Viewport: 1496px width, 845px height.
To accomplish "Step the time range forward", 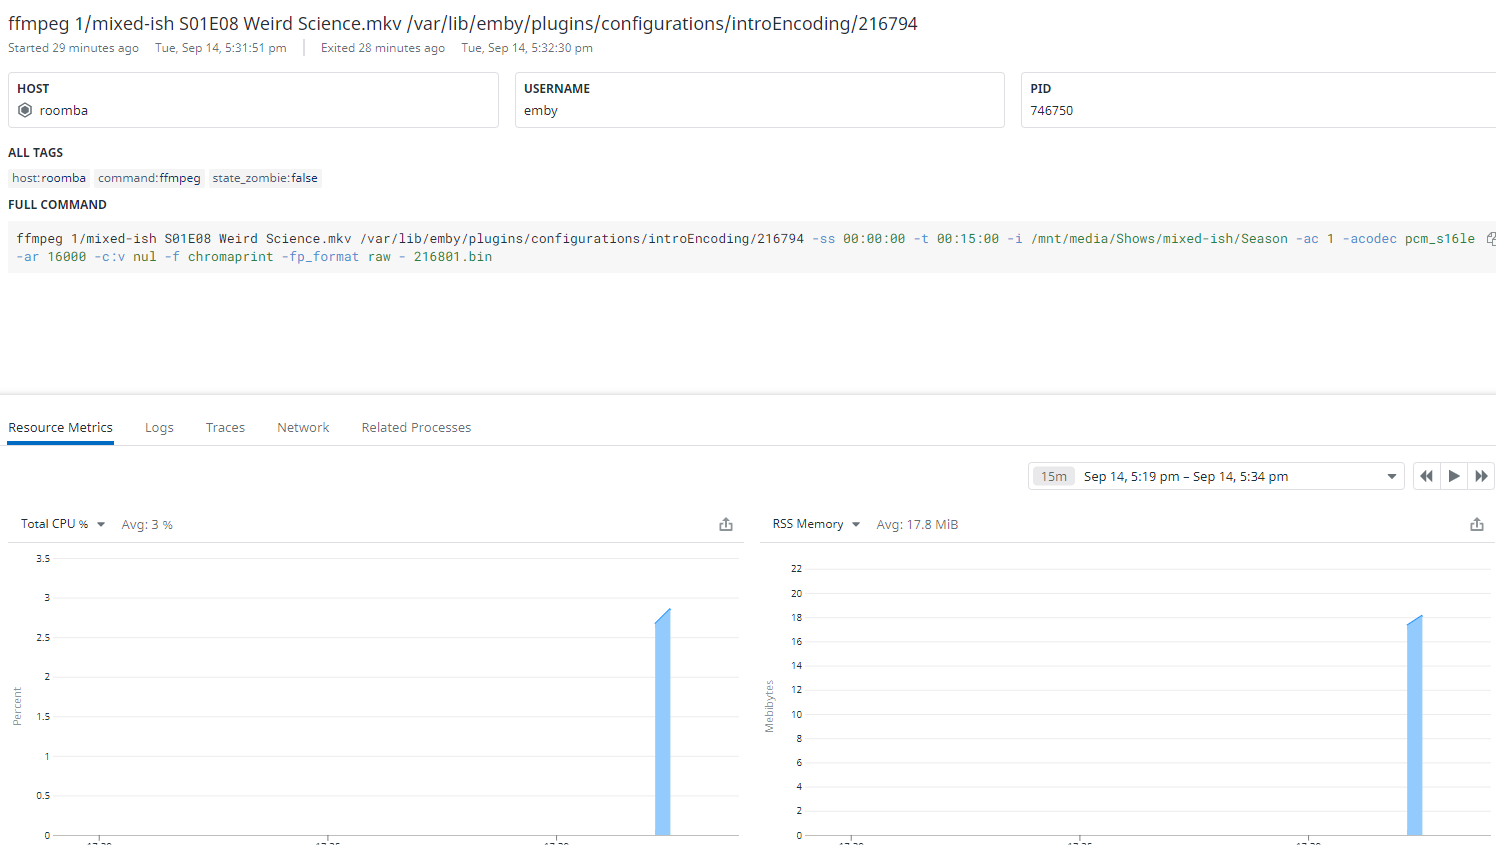I will (1481, 476).
